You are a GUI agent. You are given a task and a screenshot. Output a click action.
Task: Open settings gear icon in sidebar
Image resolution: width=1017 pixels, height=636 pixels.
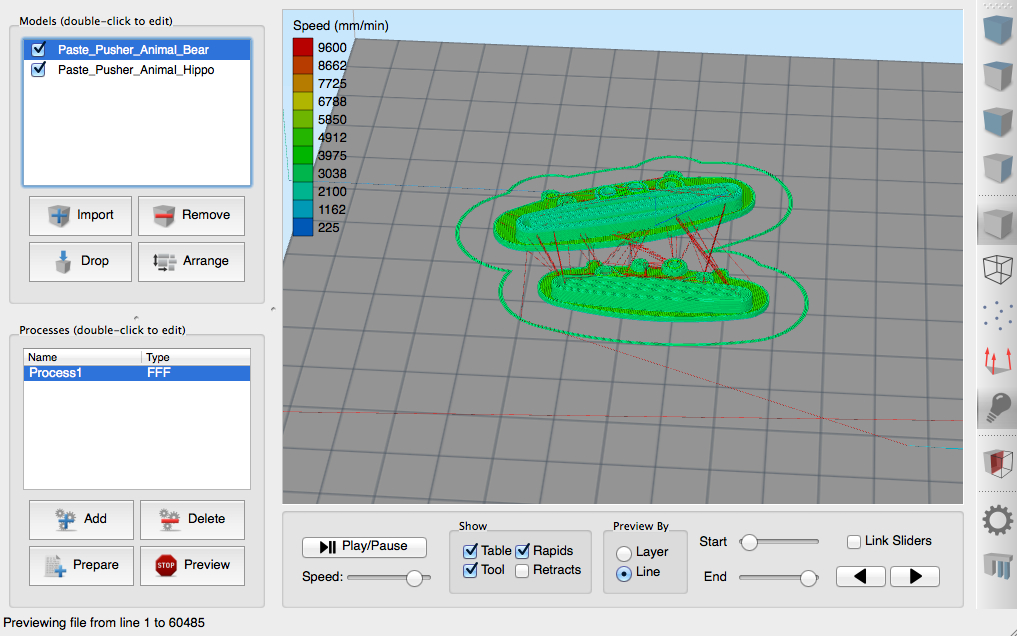coord(997,520)
